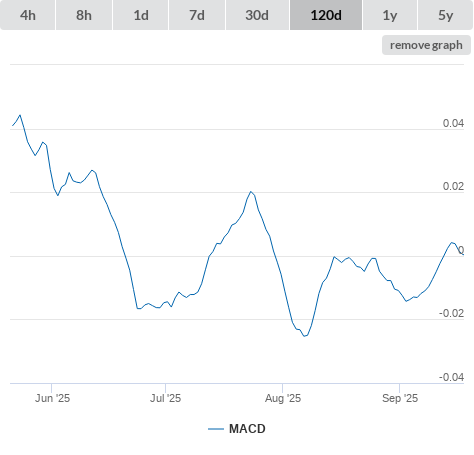The image size is (474, 455).
Task: Click the Jul '25 axis label
Action: point(165,398)
